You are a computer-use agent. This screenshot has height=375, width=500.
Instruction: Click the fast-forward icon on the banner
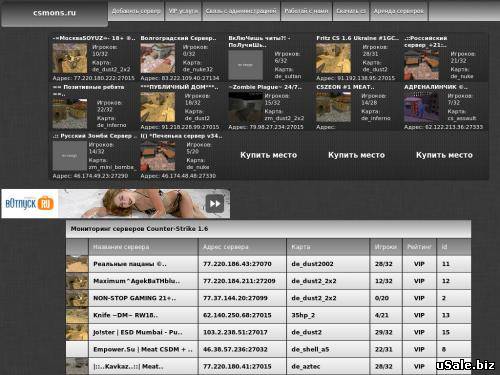point(215,203)
